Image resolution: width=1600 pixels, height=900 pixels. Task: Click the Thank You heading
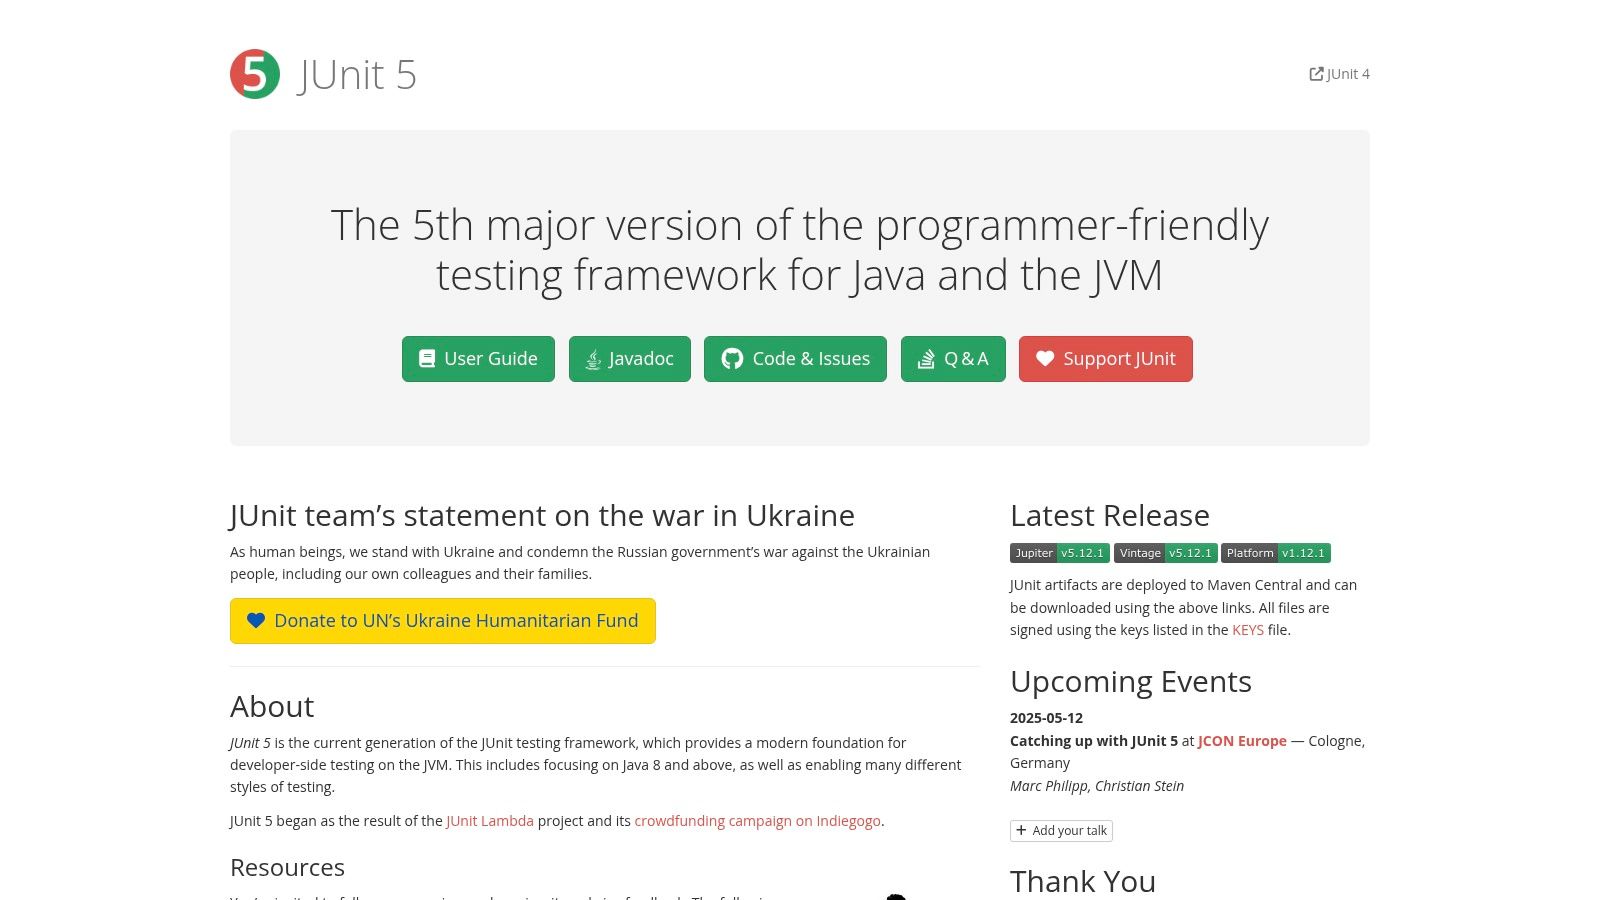tap(1083, 882)
